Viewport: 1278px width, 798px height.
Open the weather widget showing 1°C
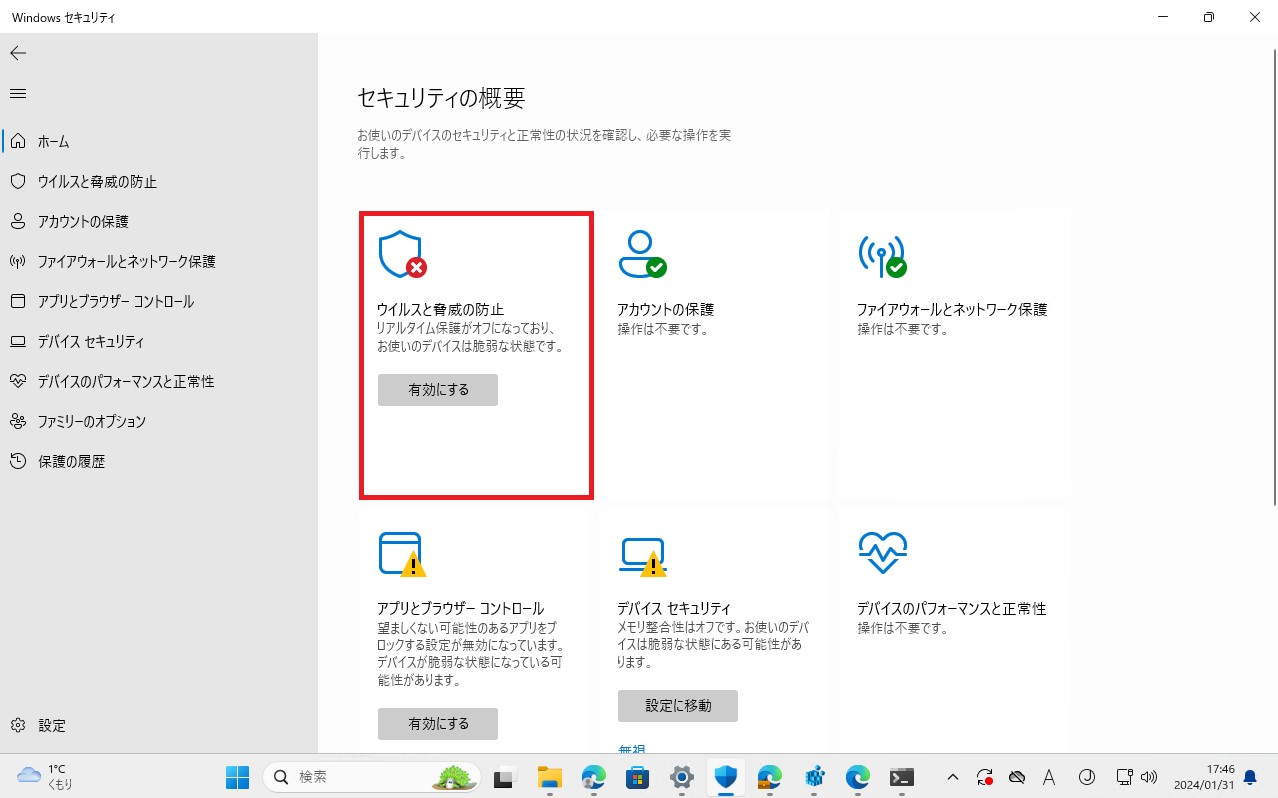coord(46,777)
